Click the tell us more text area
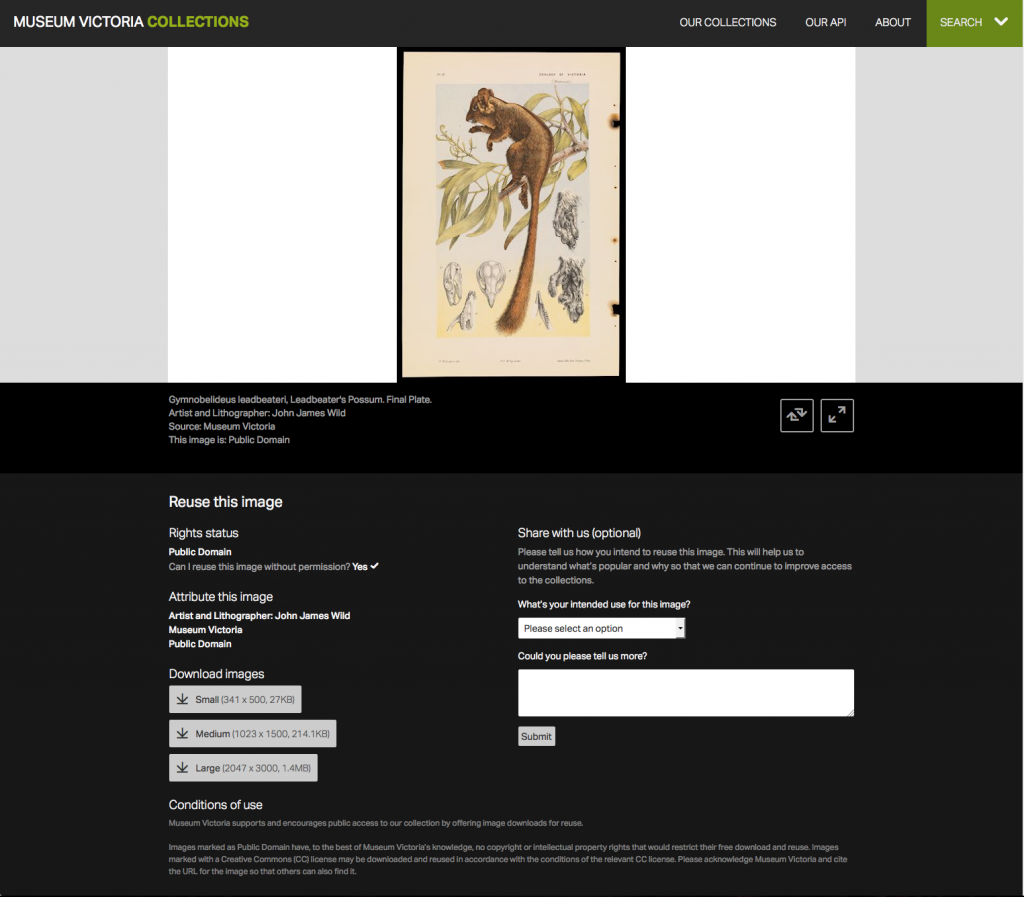Image resolution: width=1024 pixels, height=897 pixels. (686, 693)
